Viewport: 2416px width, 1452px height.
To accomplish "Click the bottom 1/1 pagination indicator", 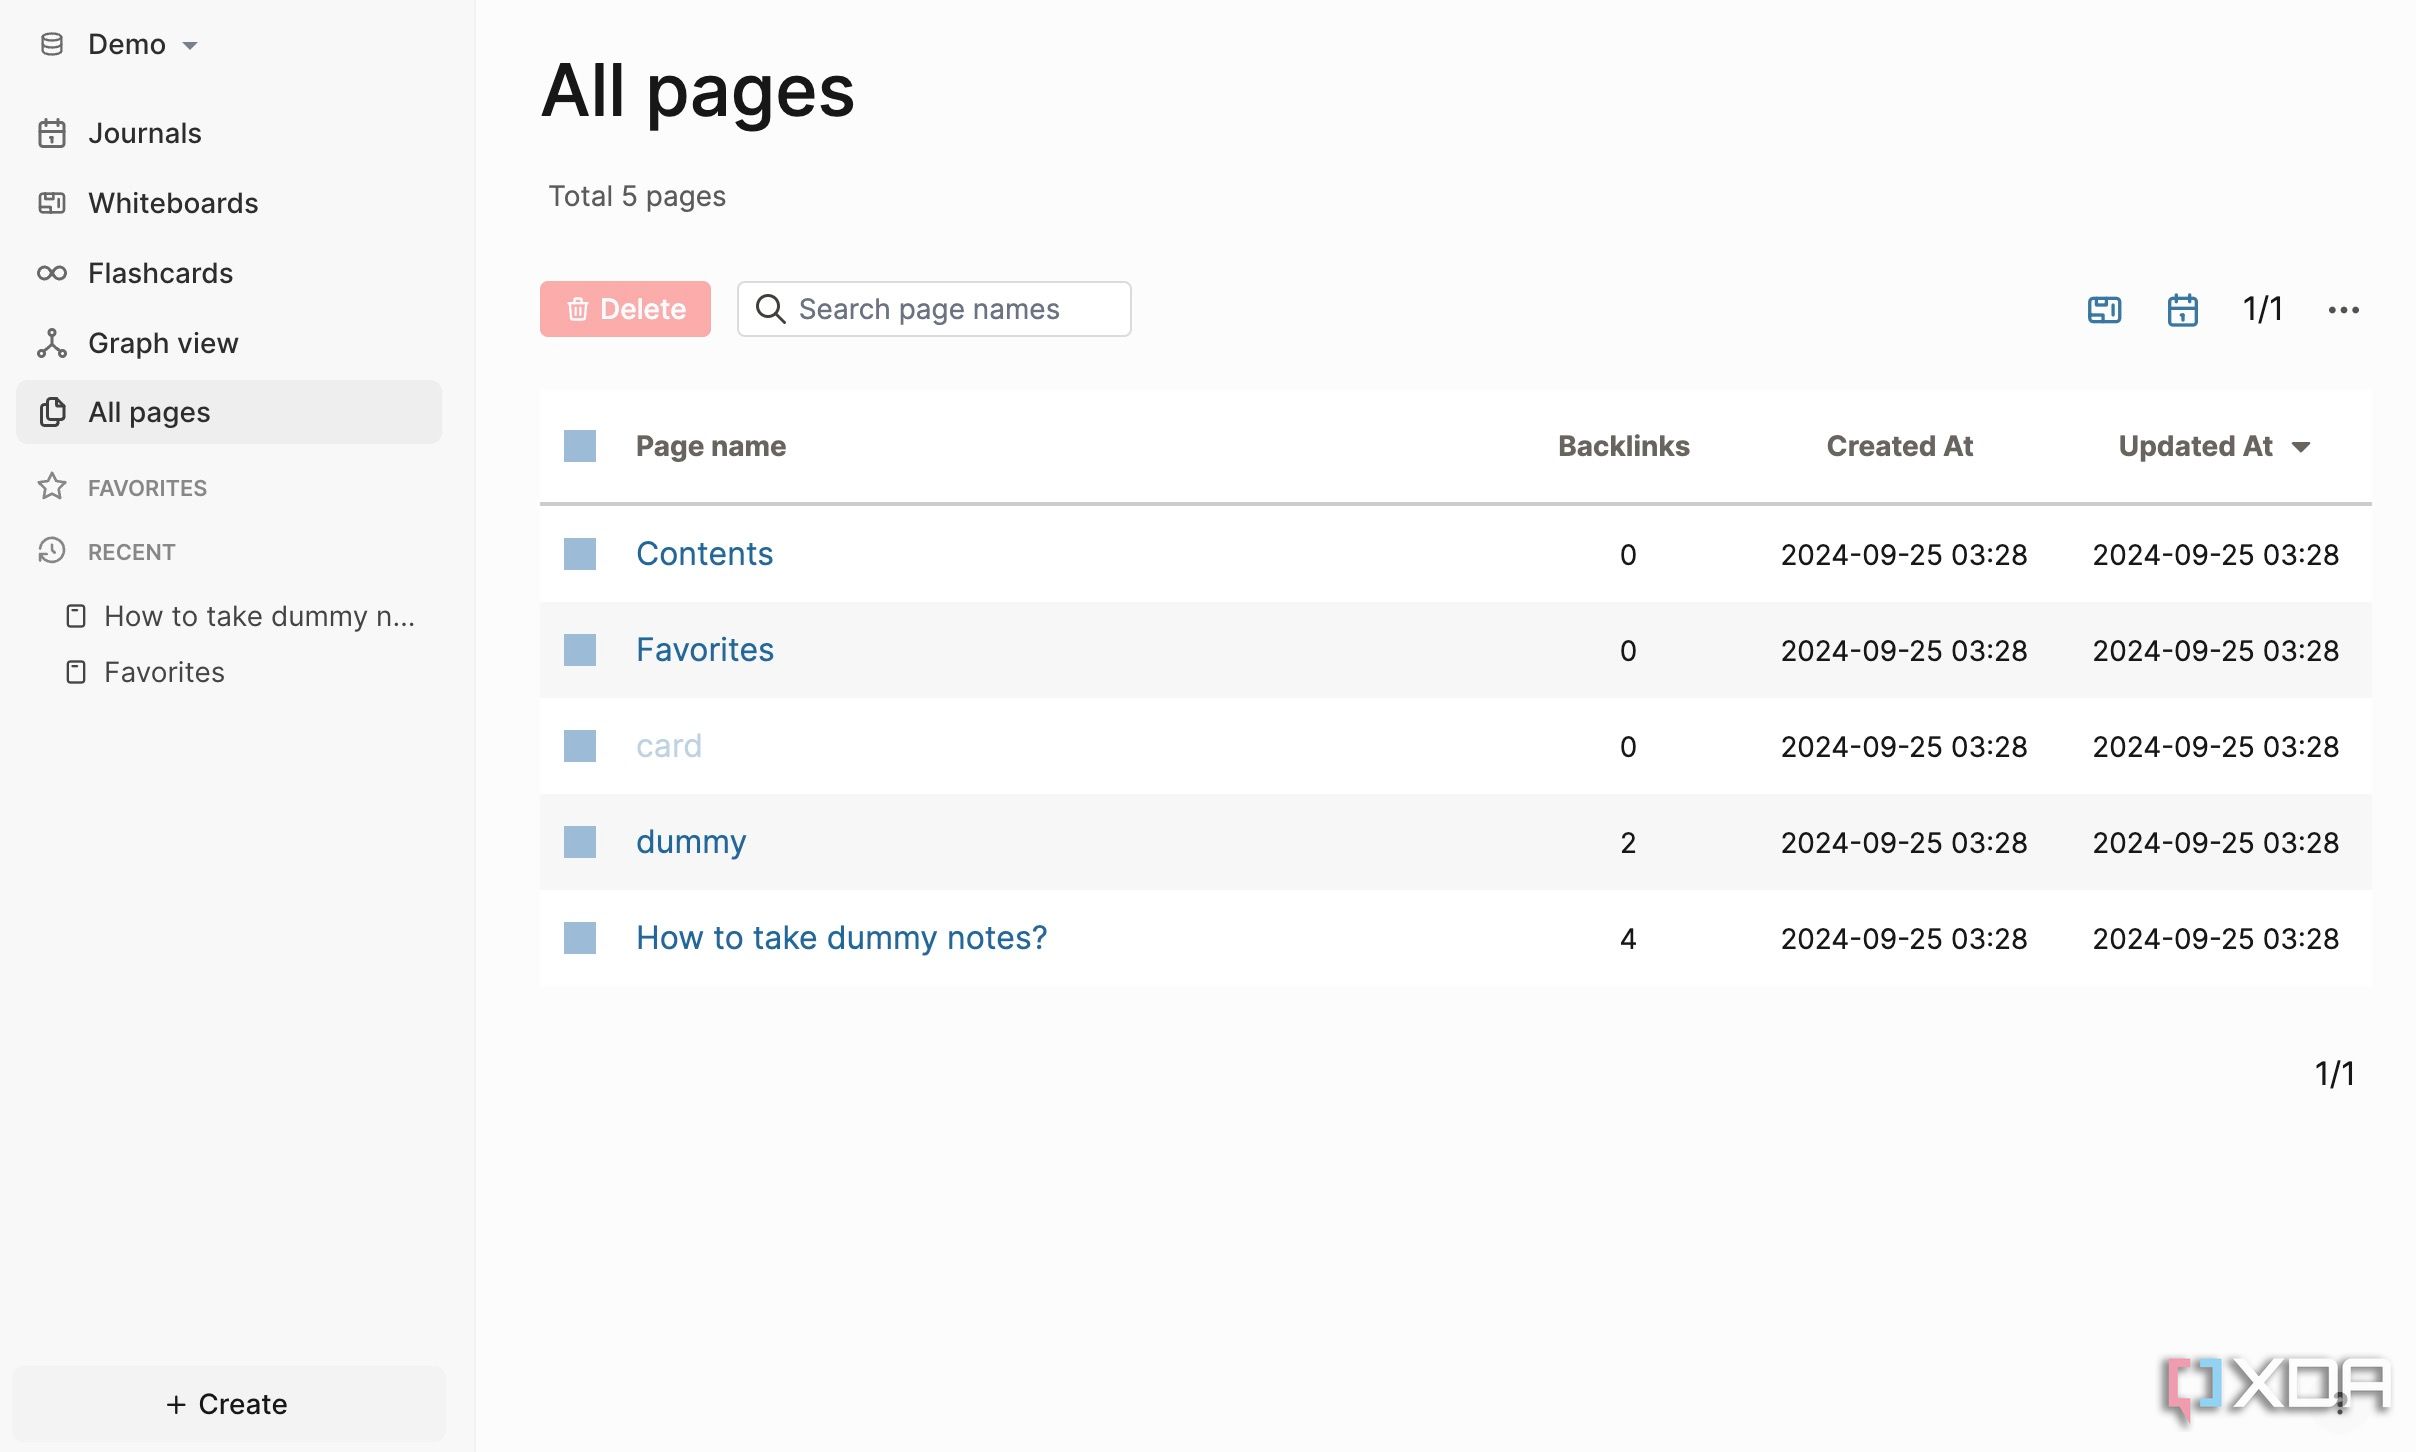I will [x=2334, y=1074].
